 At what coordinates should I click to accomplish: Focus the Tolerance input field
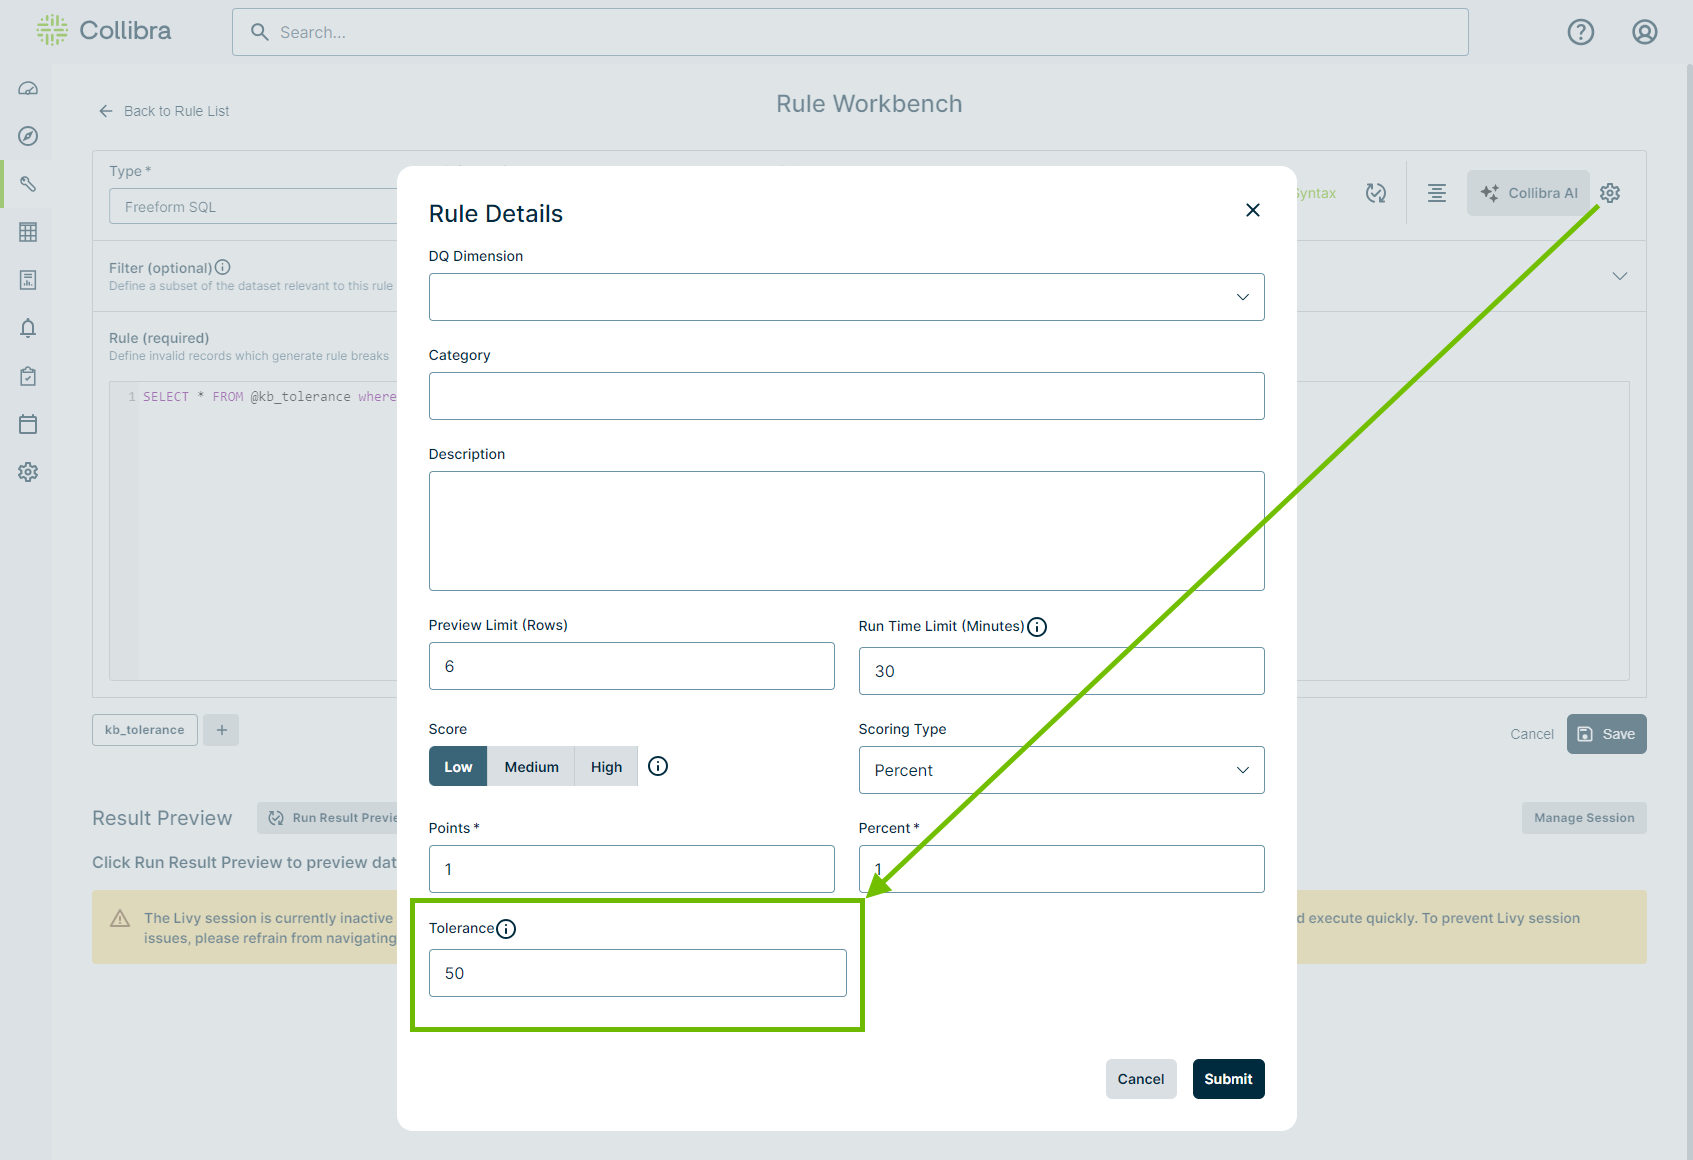[637, 973]
